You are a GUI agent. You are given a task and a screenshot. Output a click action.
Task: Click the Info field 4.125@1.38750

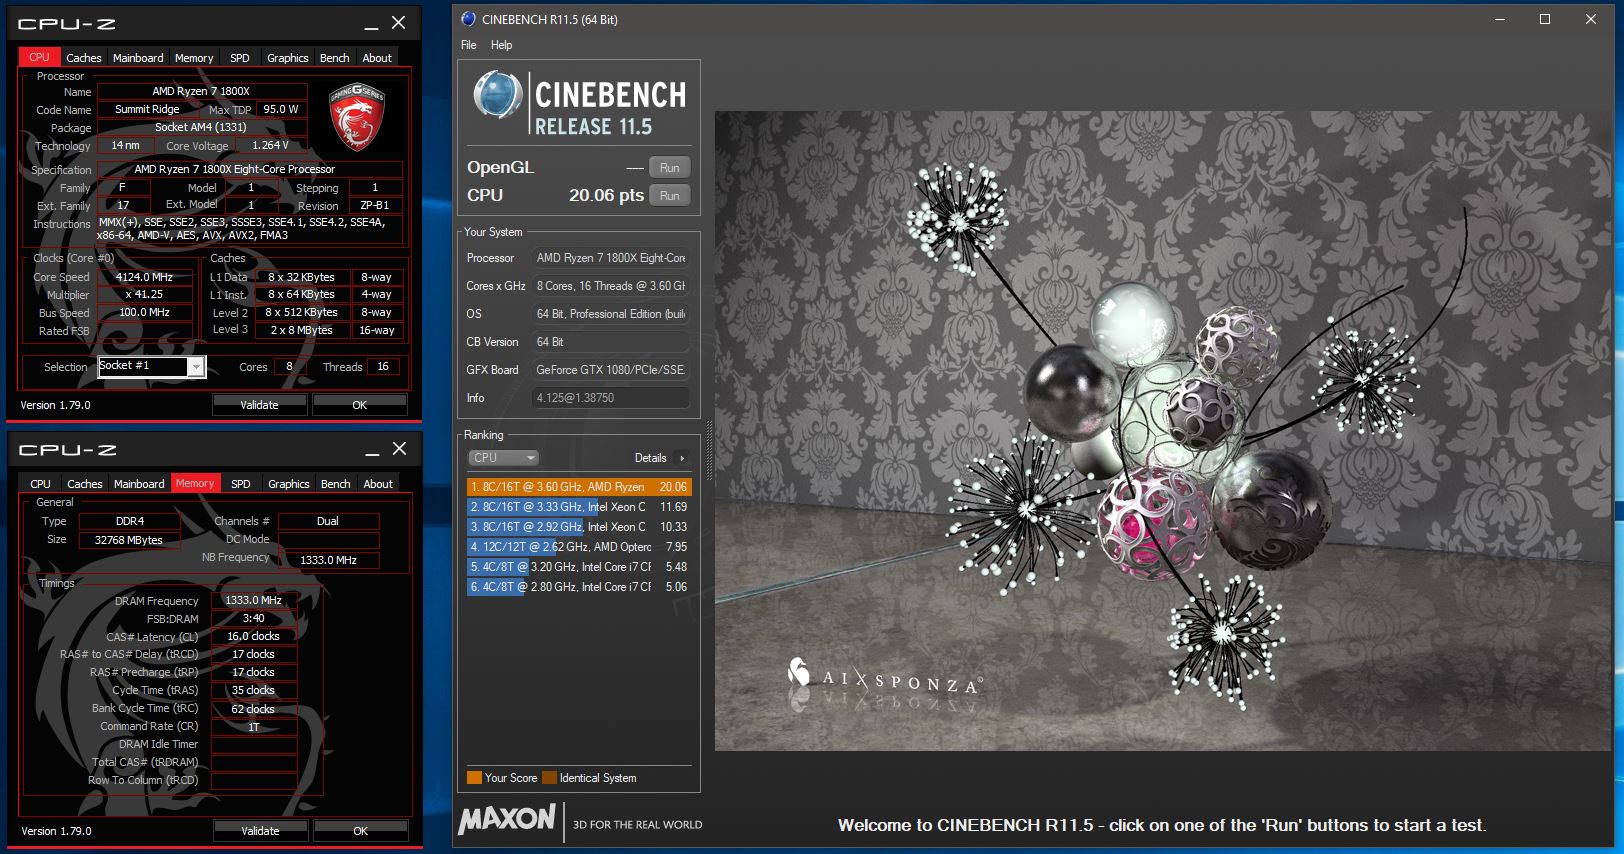coord(611,398)
